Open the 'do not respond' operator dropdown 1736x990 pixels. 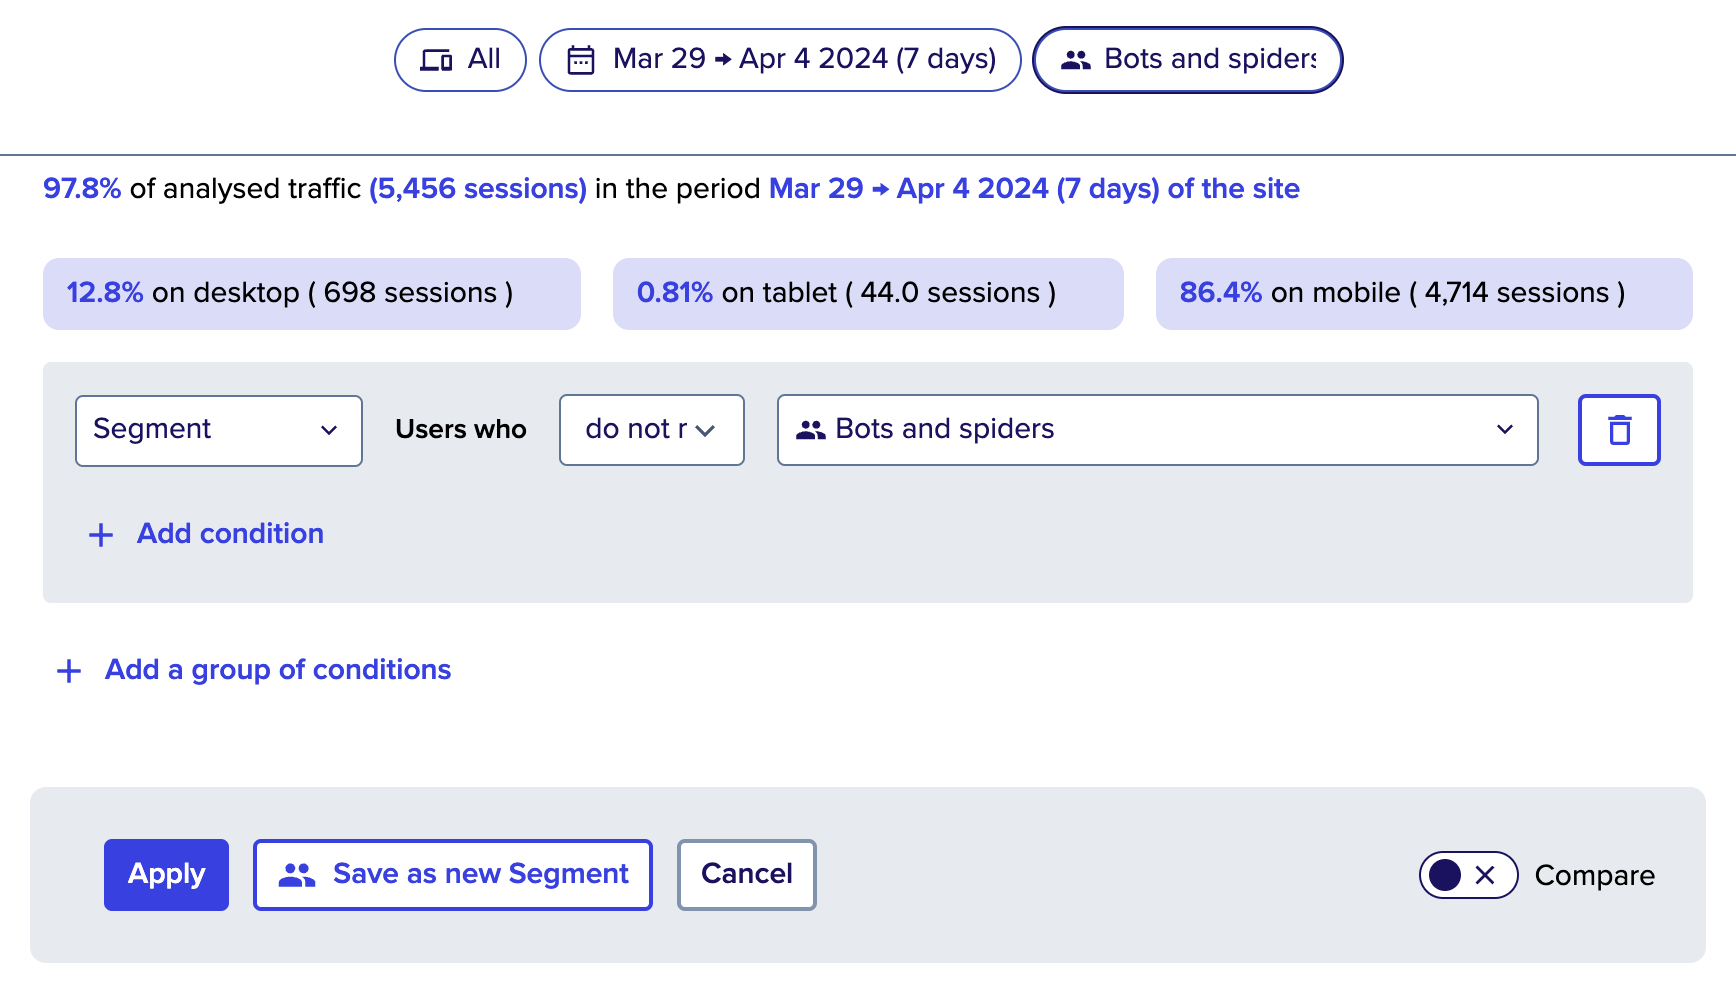coord(651,430)
